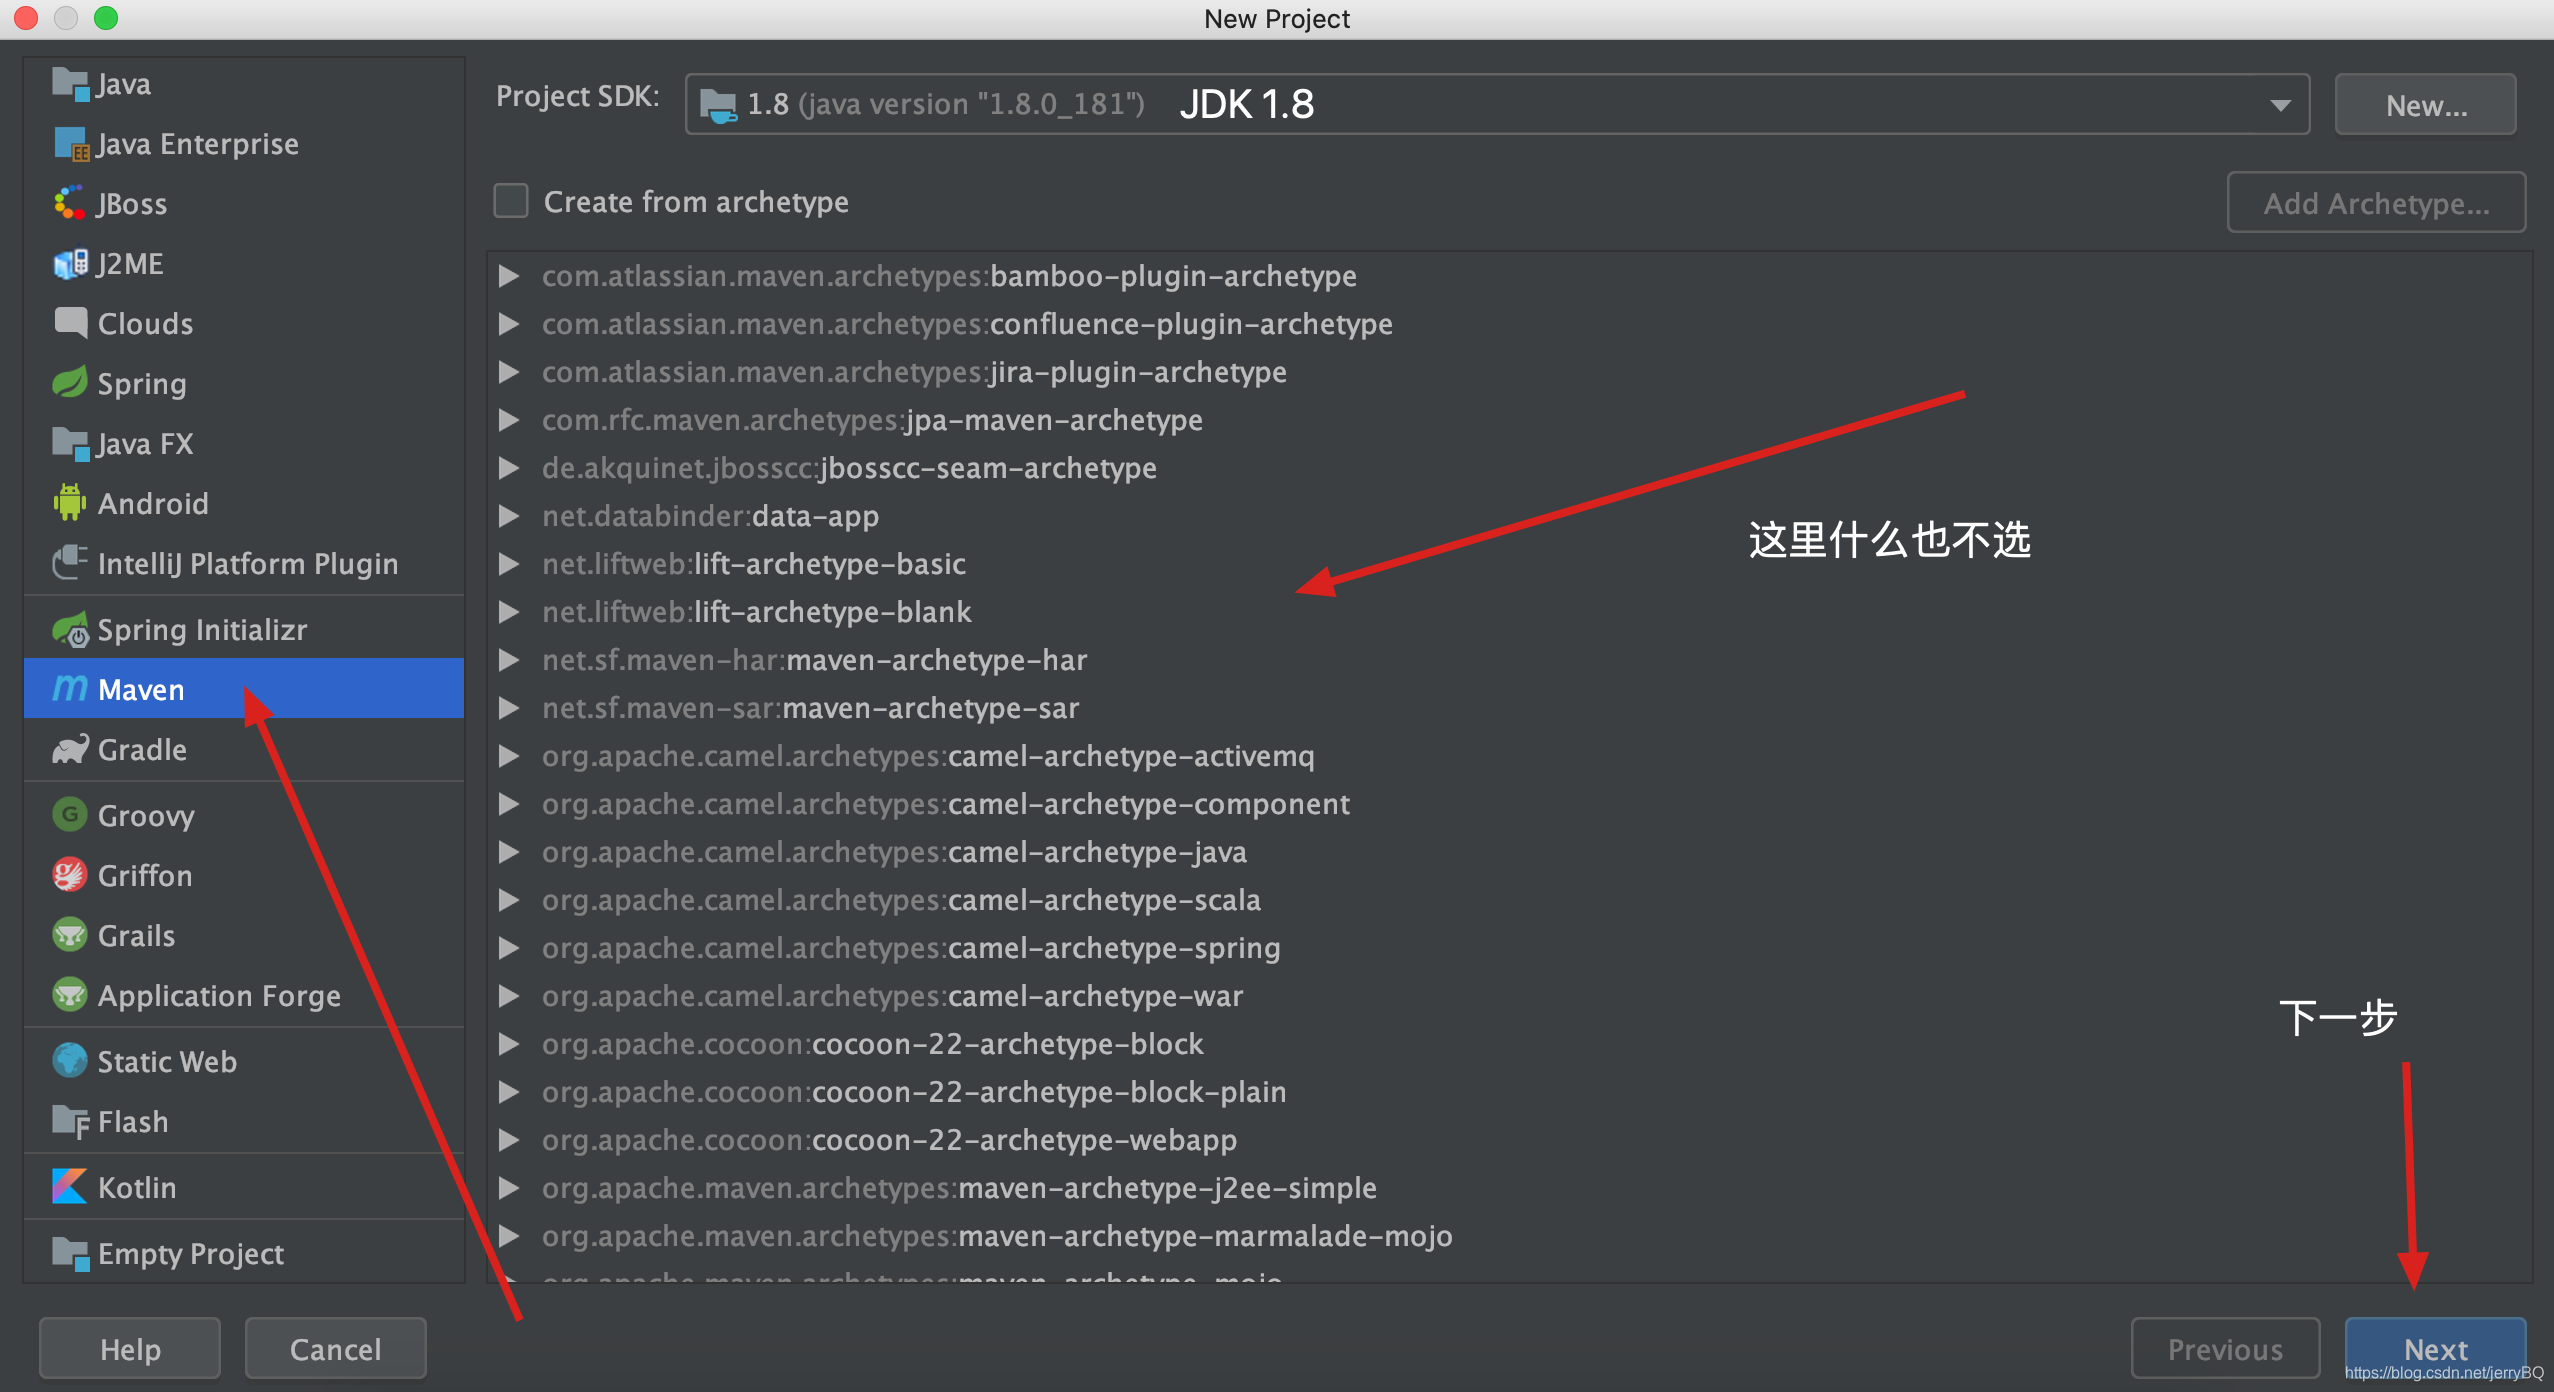Click New... SDK button
The width and height of the screenshot is (2554, 1392).
[2426, 105]
